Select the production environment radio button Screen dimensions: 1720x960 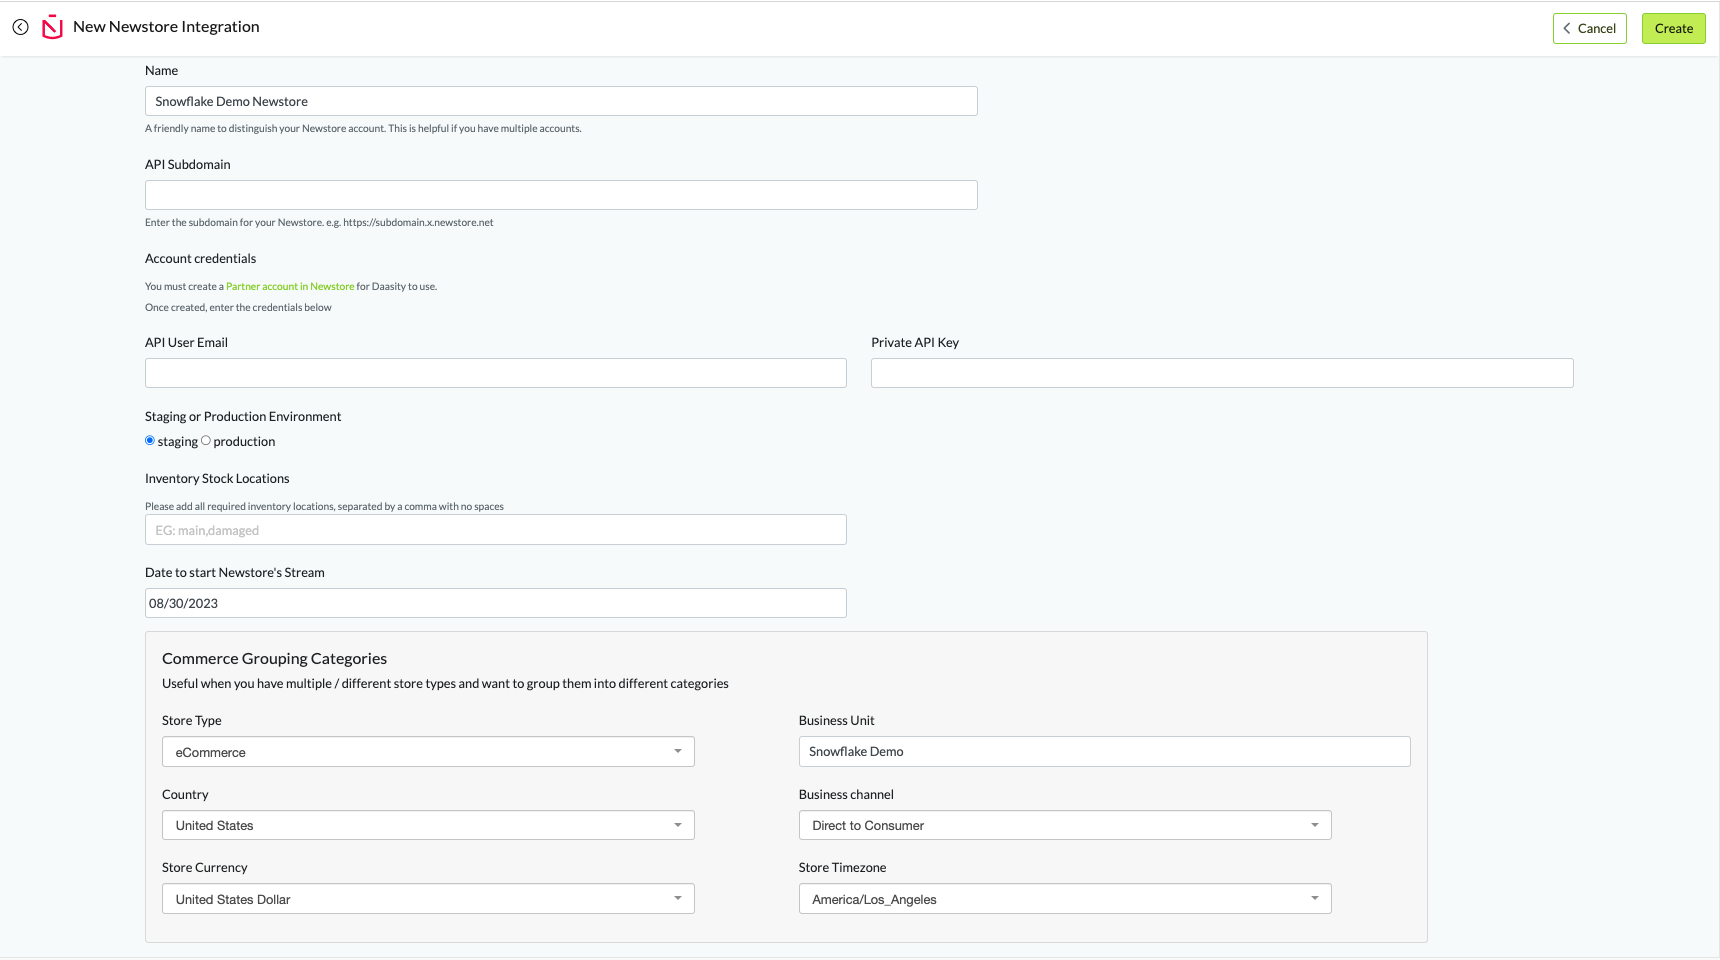206,441
